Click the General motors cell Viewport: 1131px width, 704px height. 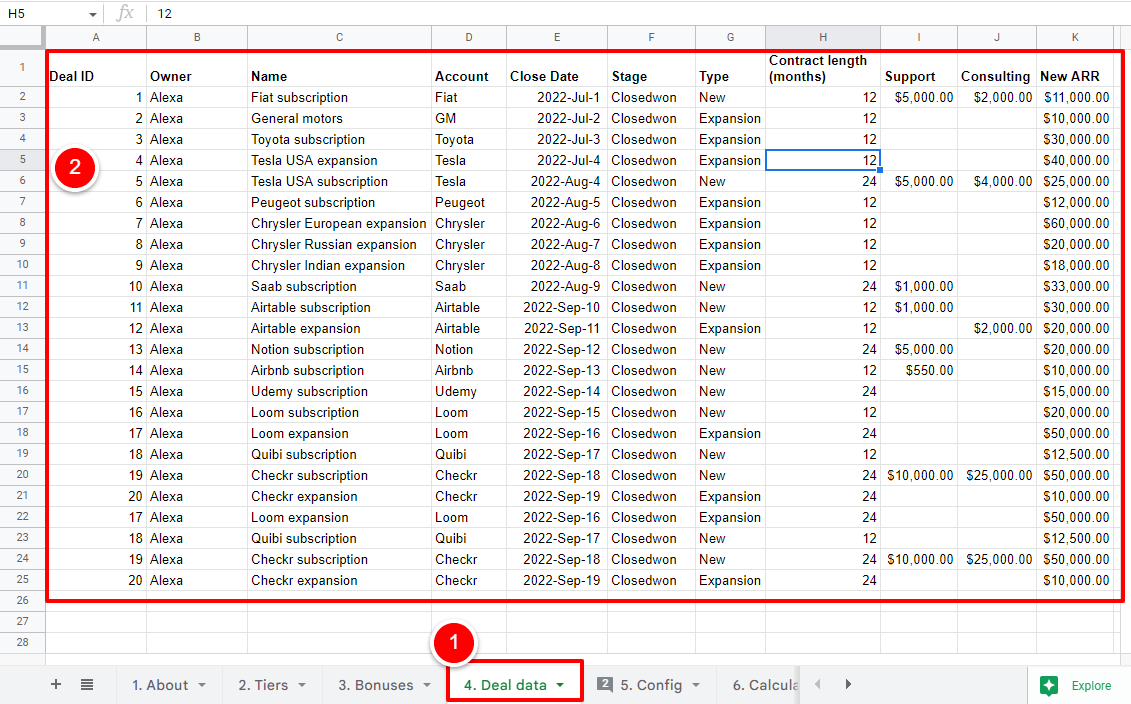click(340, 118)
